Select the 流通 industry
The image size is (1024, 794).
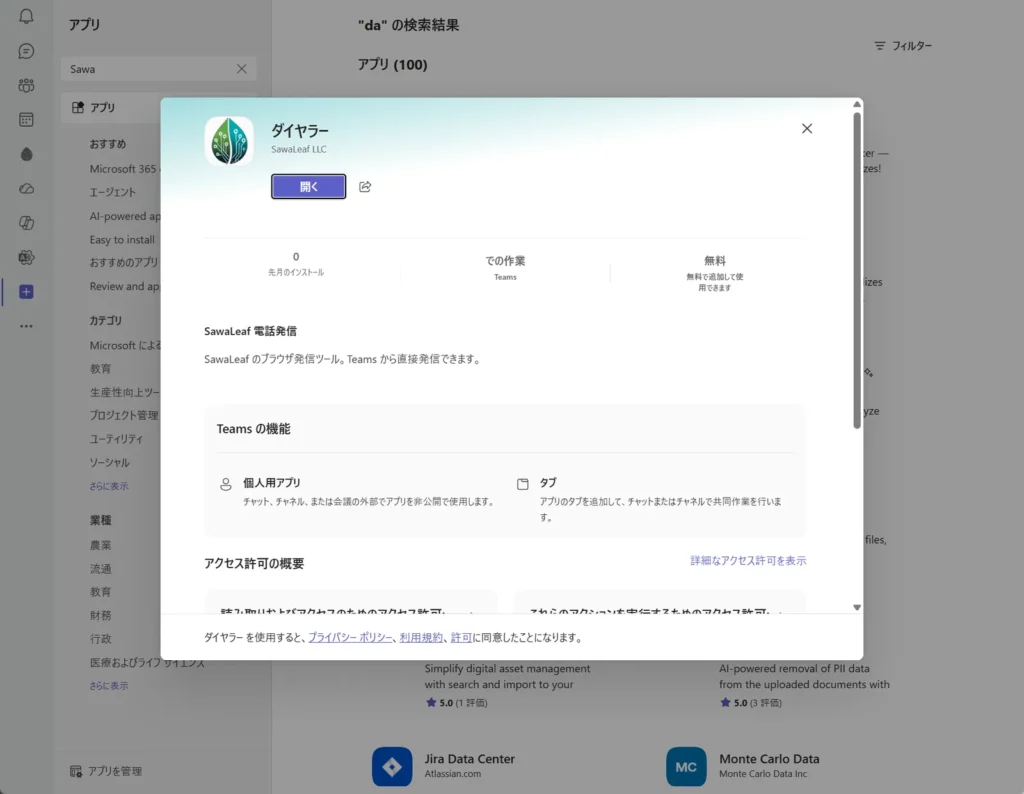(101, 569)
